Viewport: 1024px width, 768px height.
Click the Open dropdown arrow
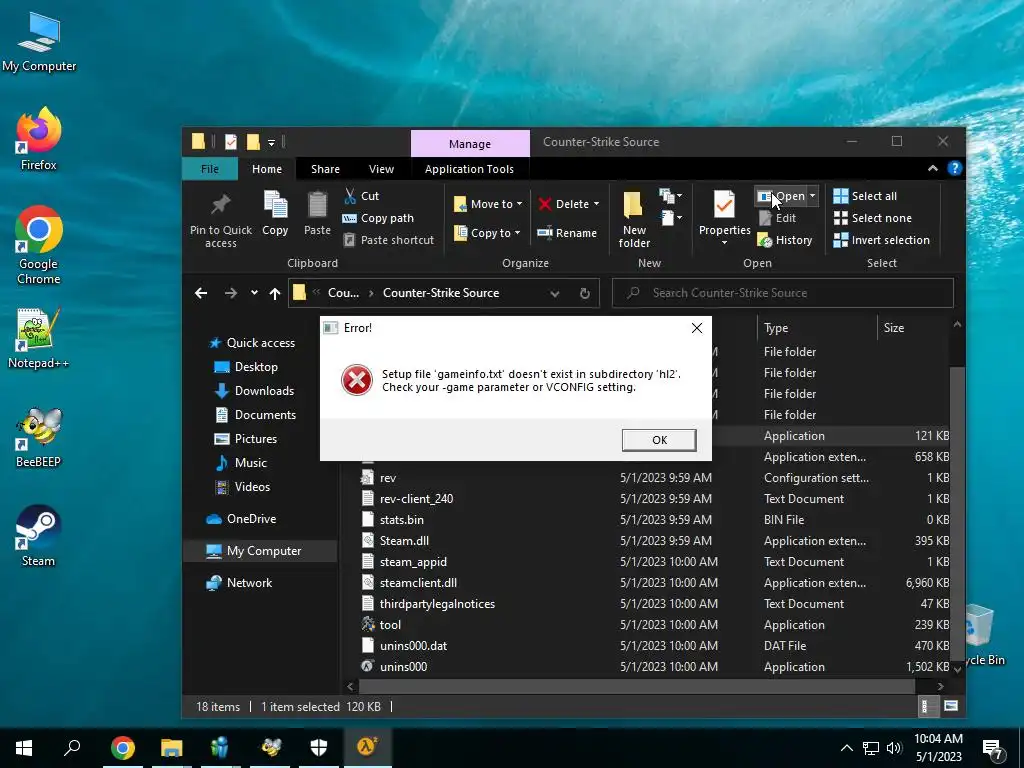tap(812, 196)
